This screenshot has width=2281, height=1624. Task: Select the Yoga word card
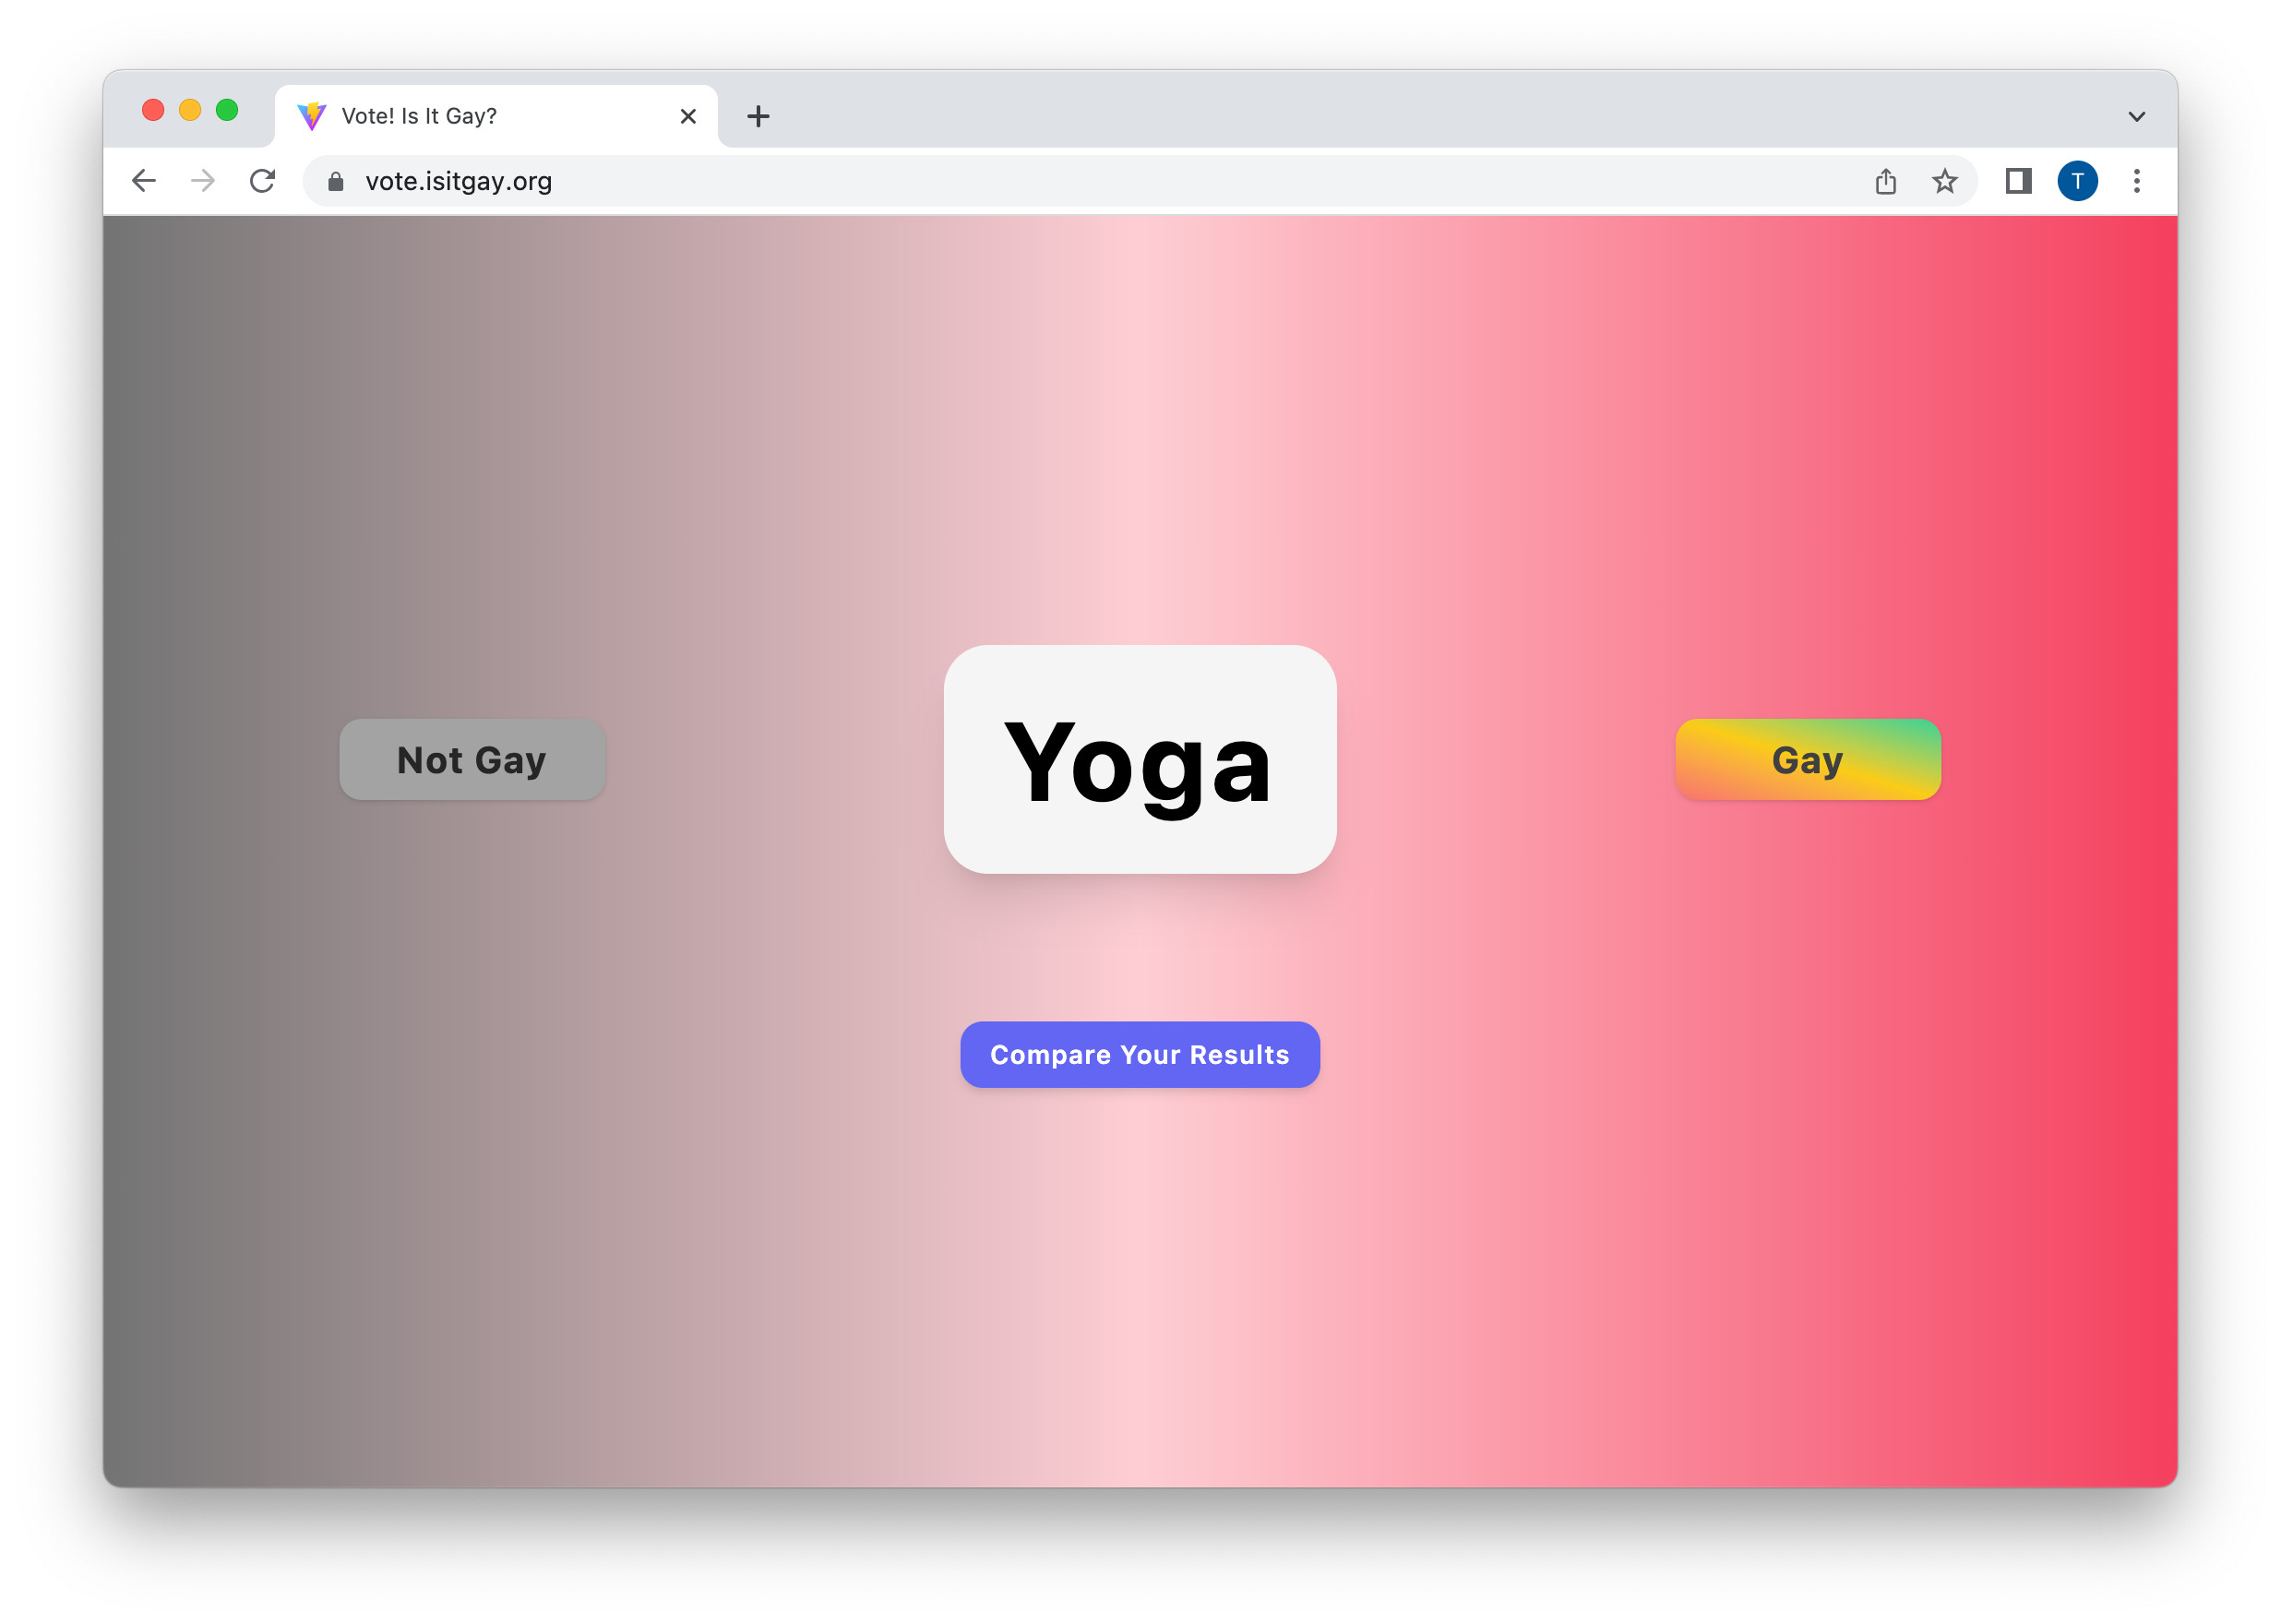[x=1140, y=760]
